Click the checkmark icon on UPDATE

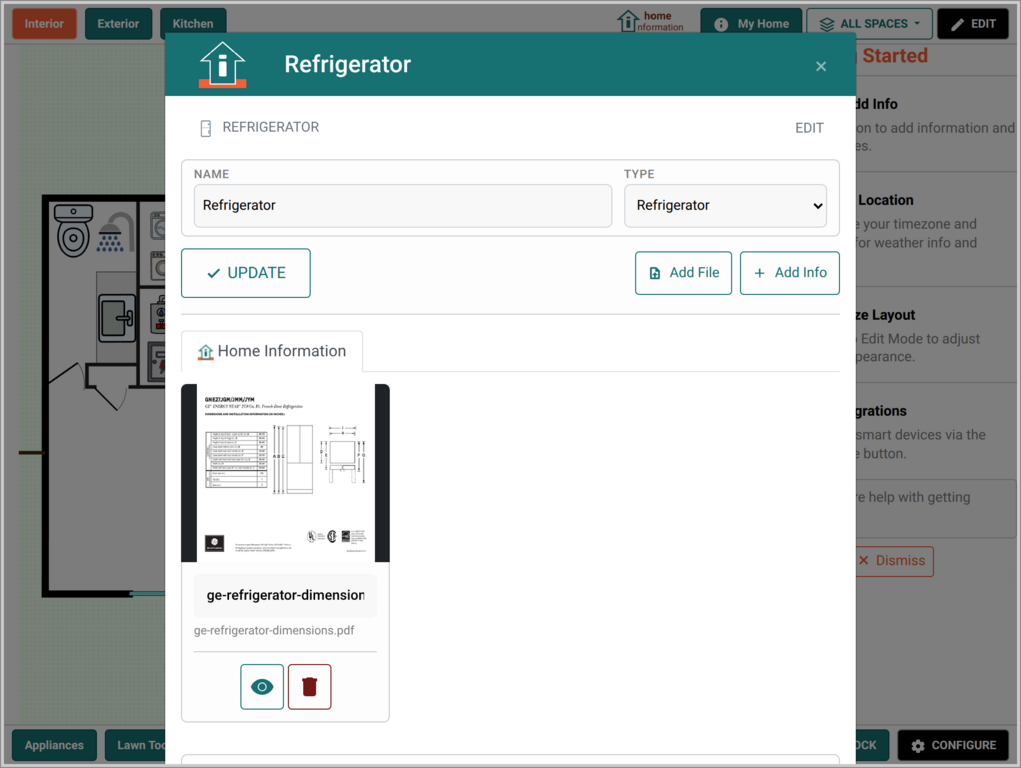[x=213, y=274]
